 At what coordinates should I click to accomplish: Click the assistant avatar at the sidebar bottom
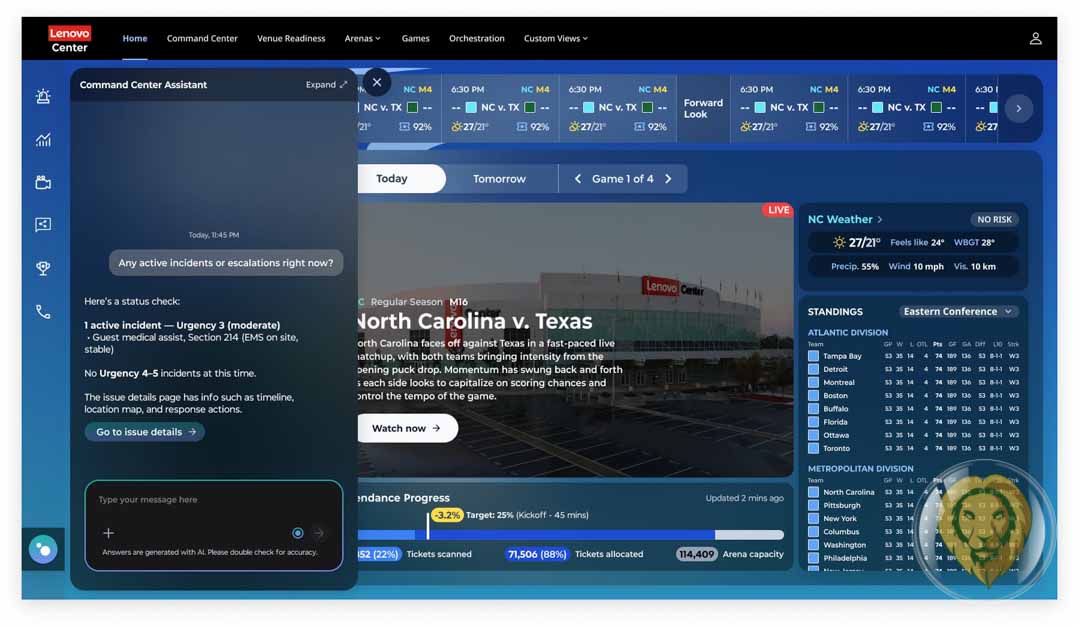(x=43, y=549)
